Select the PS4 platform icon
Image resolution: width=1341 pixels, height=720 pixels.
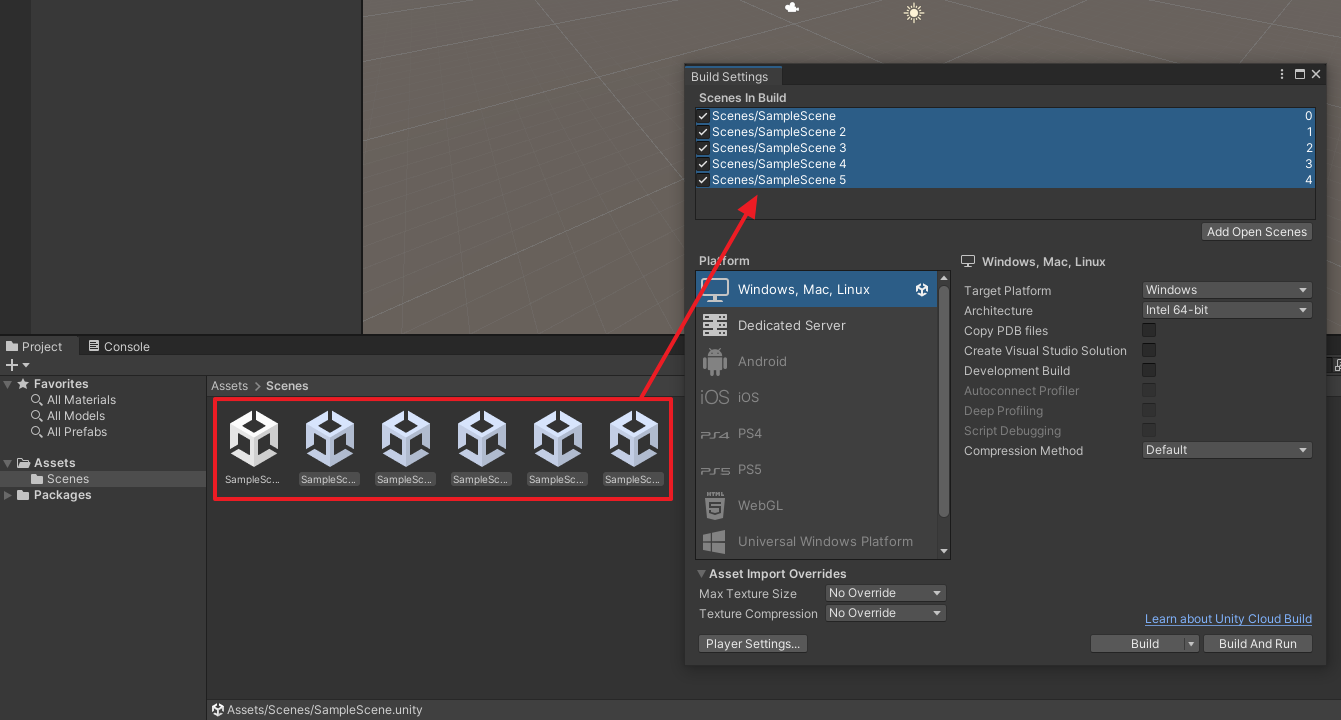pyautogui.click(x=716, y=434)
